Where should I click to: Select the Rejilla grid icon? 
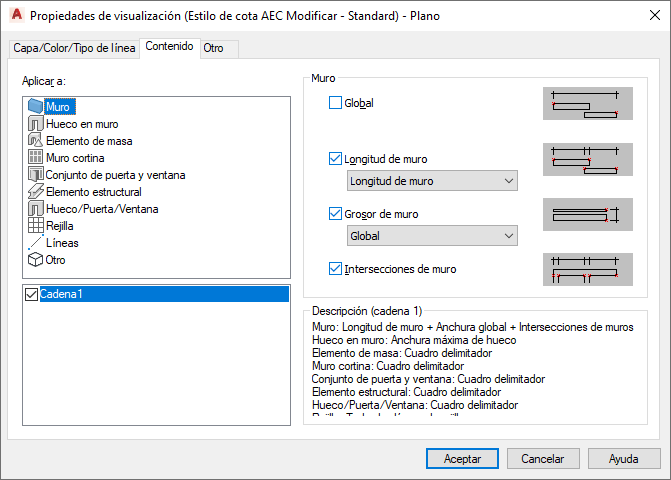click(36, 226)
